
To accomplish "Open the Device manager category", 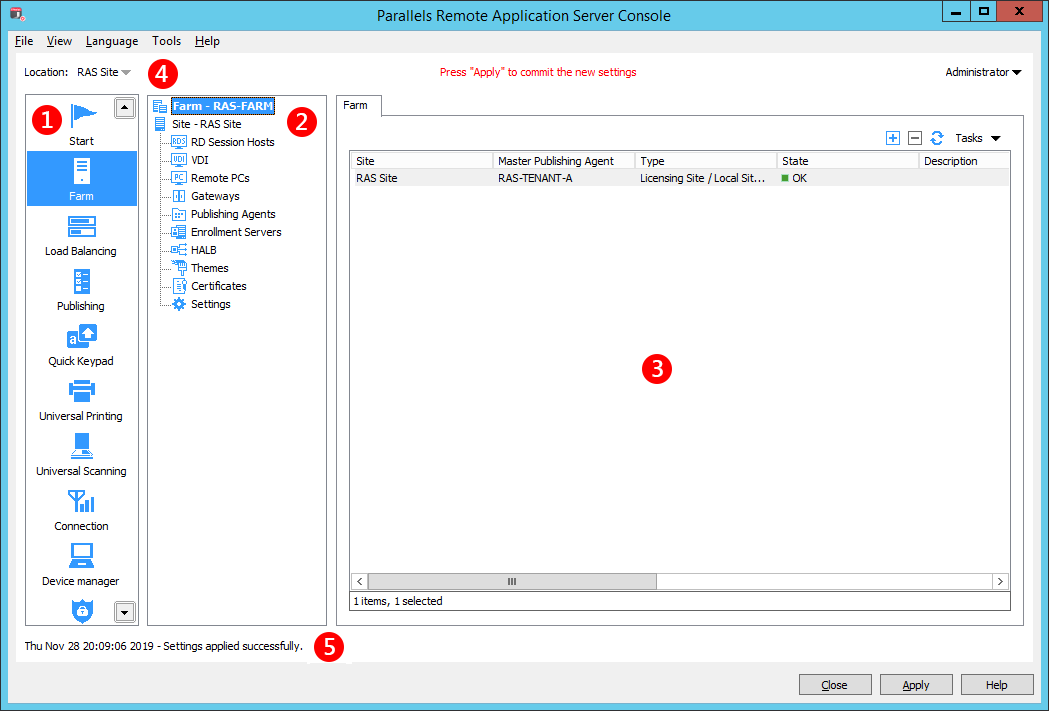I will pos(81,565).
